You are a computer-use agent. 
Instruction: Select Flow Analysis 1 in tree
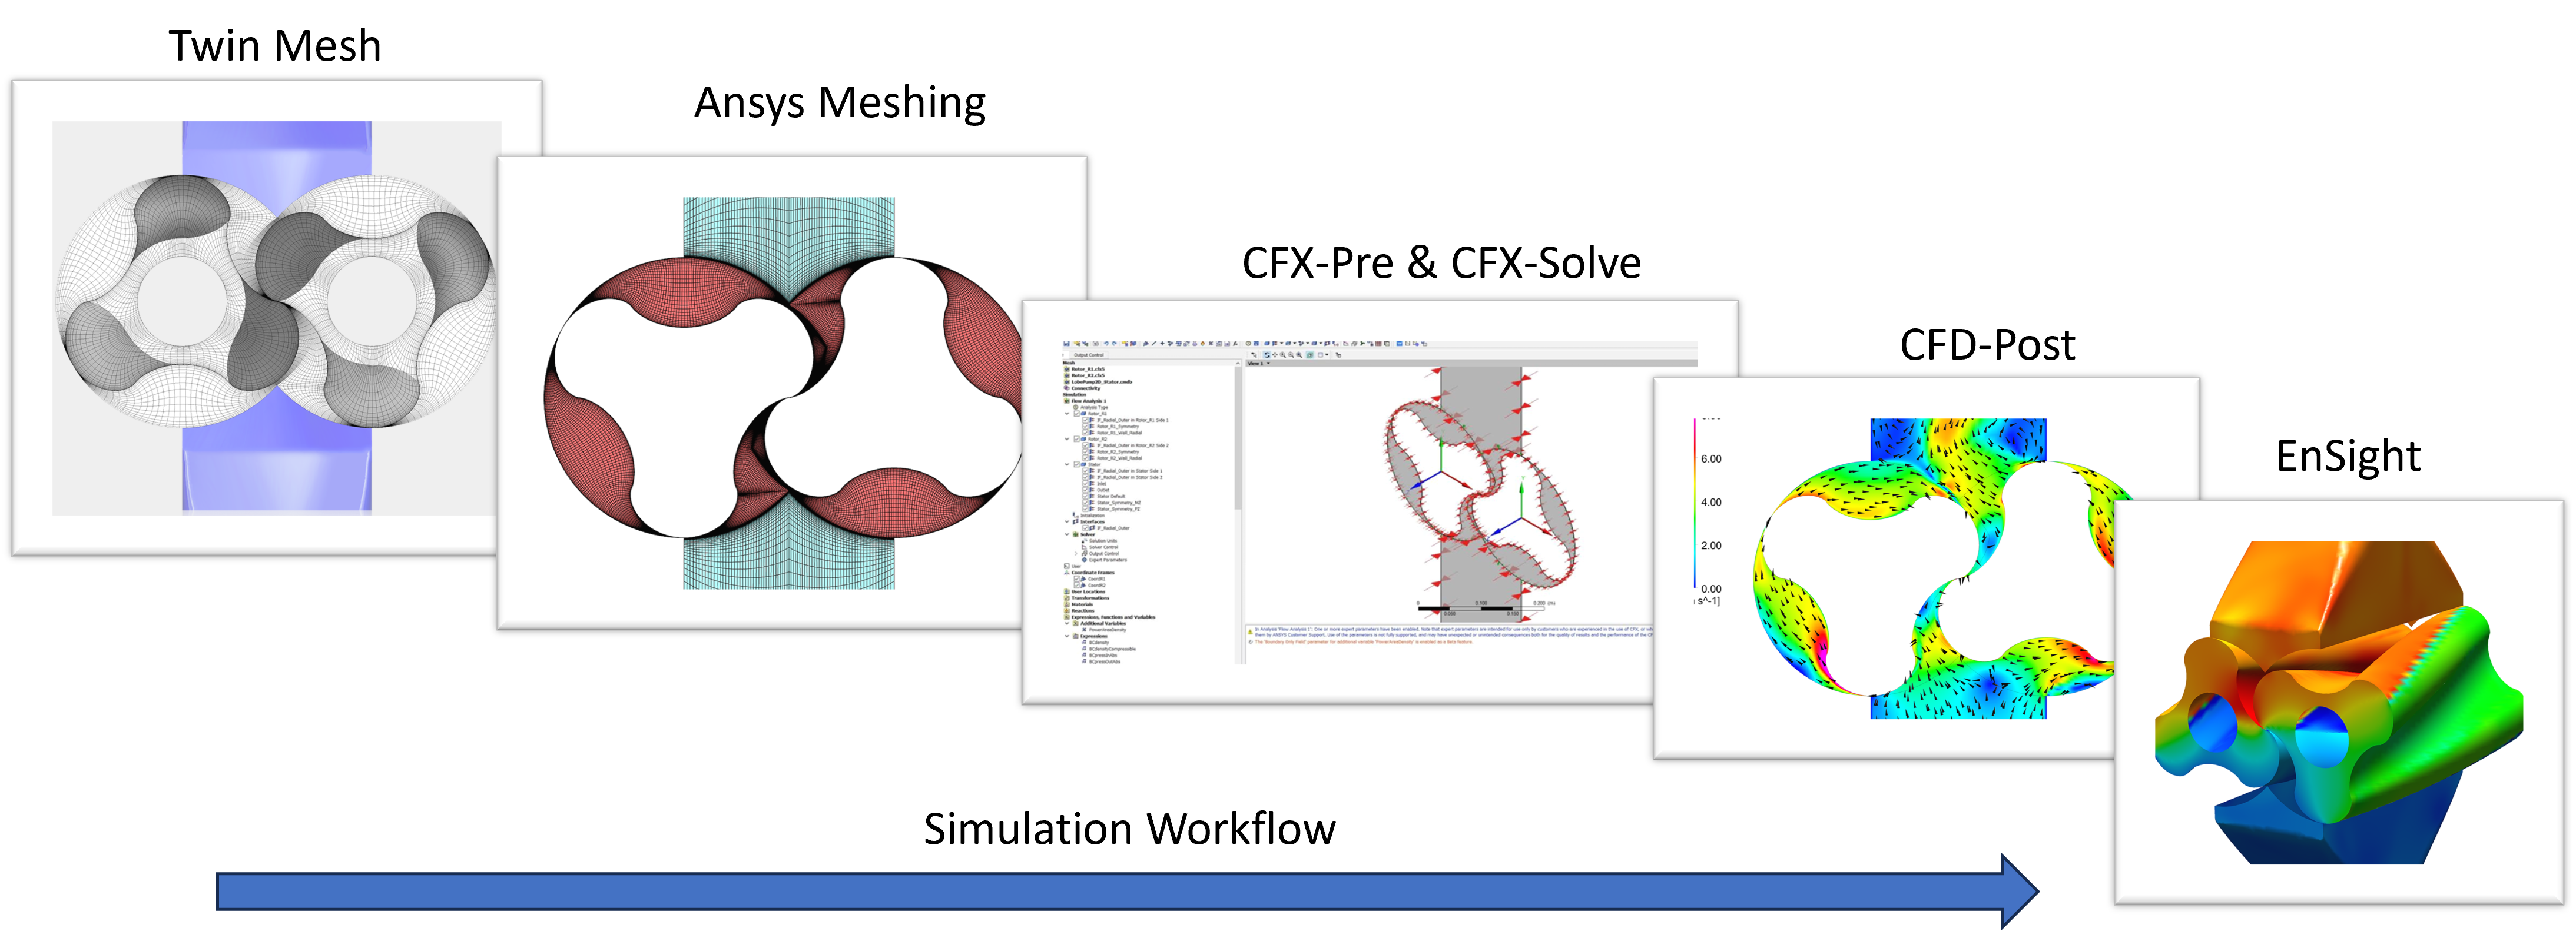(x=1089, y=401)
